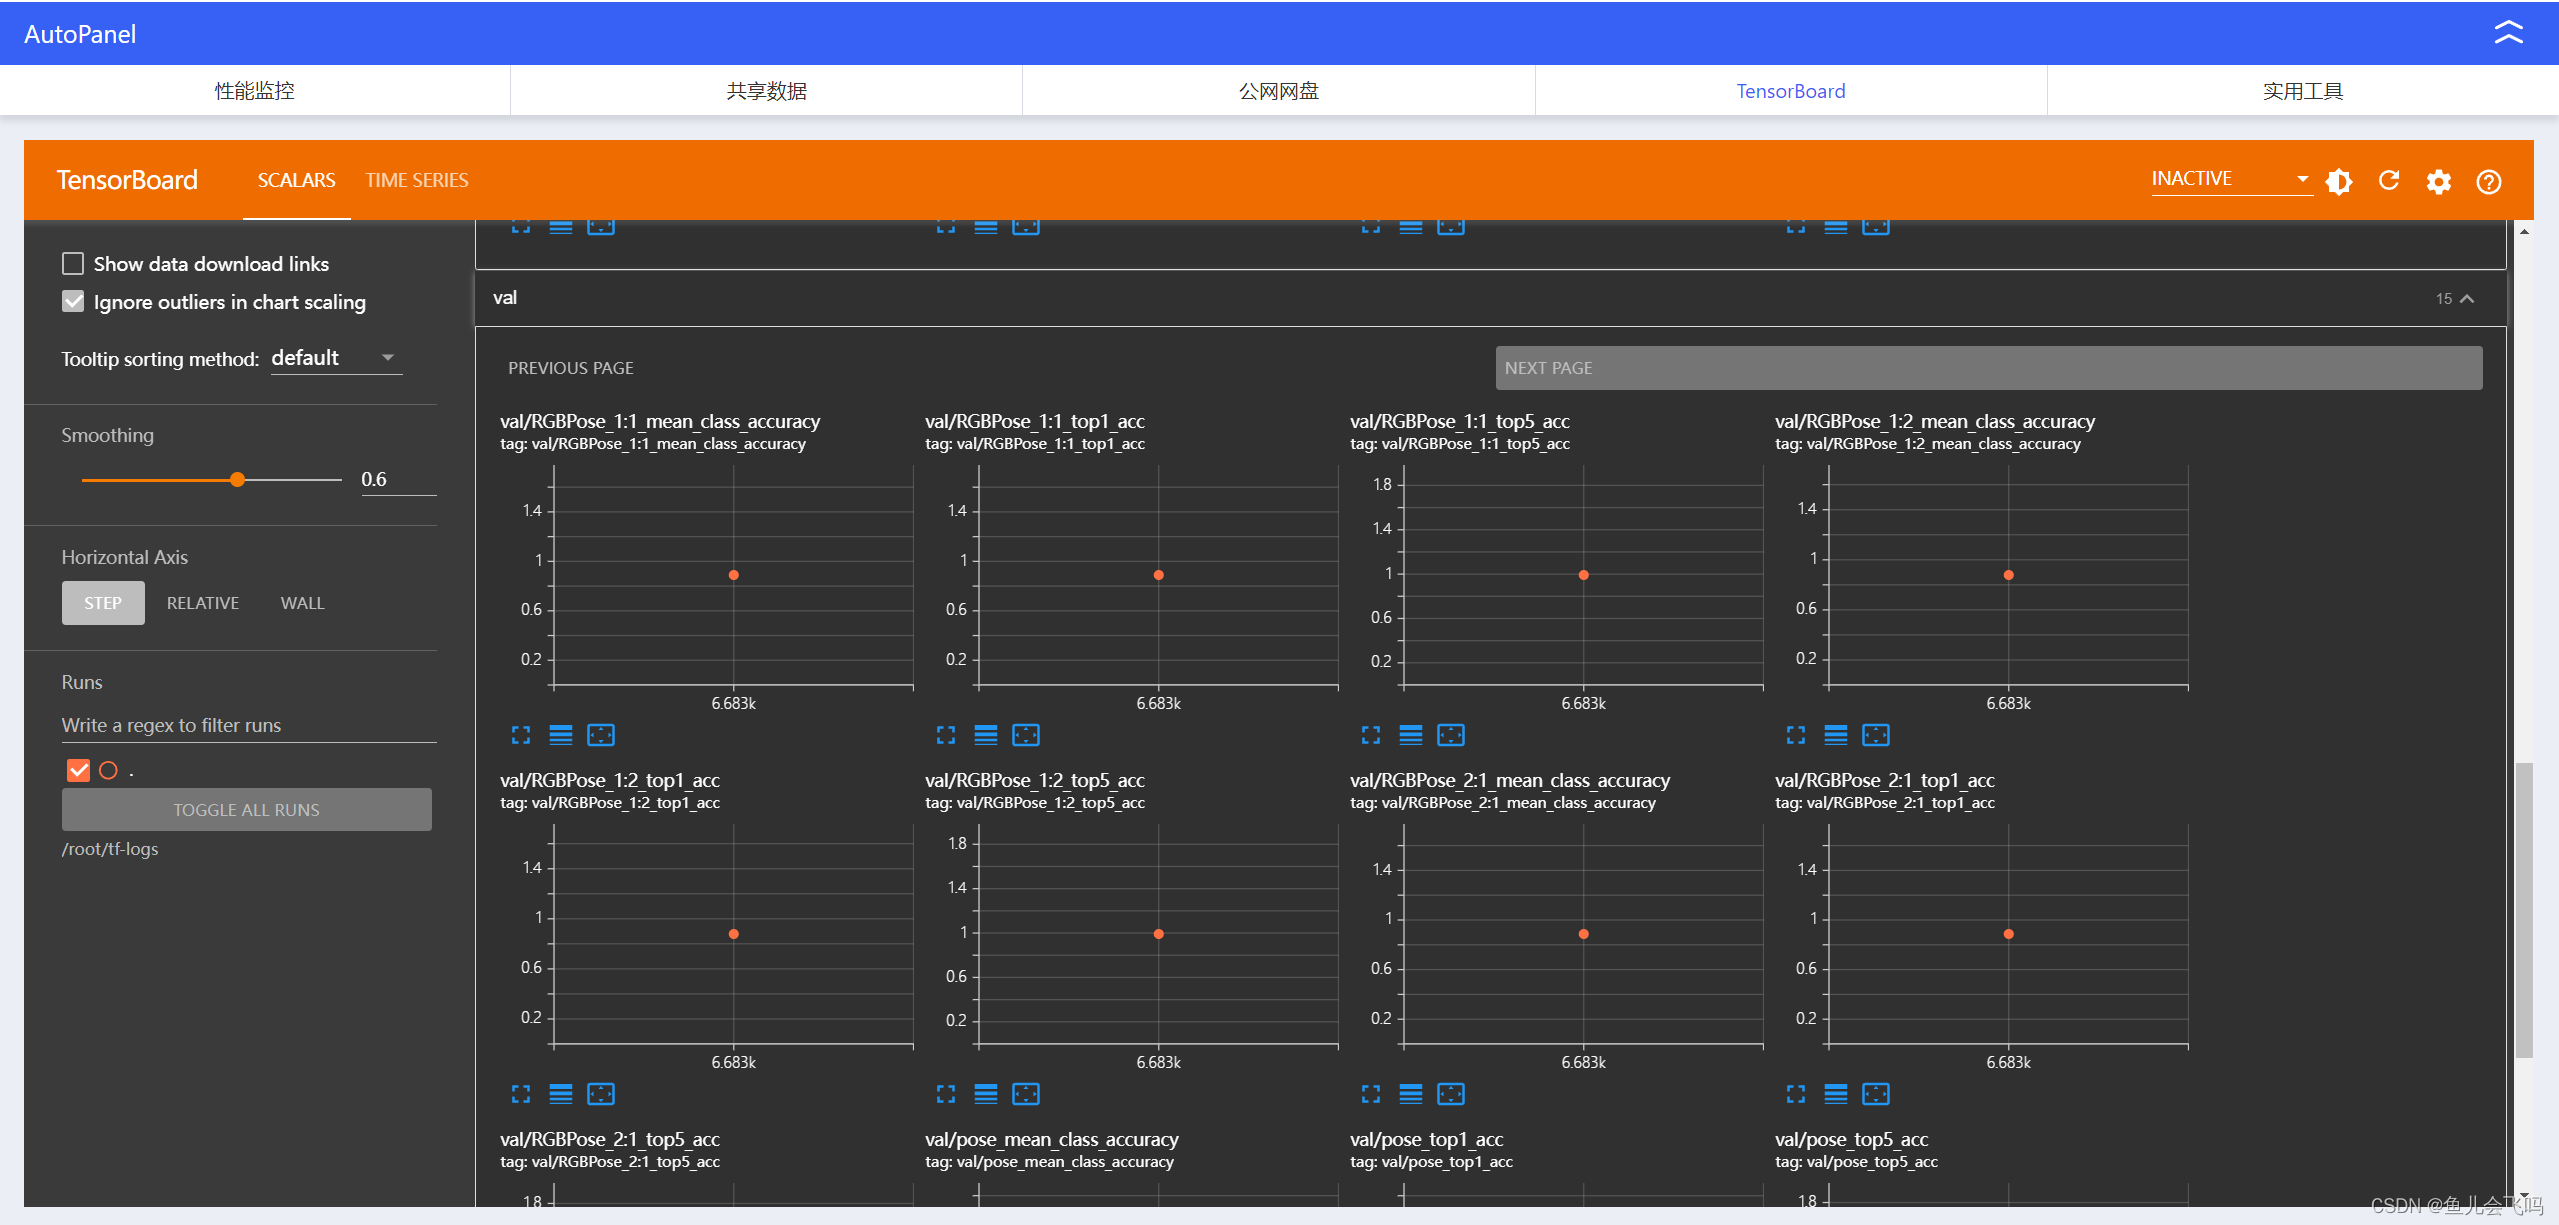Open the TensorBoard help icon
2559x1225 pixels.
(2488, 181)
